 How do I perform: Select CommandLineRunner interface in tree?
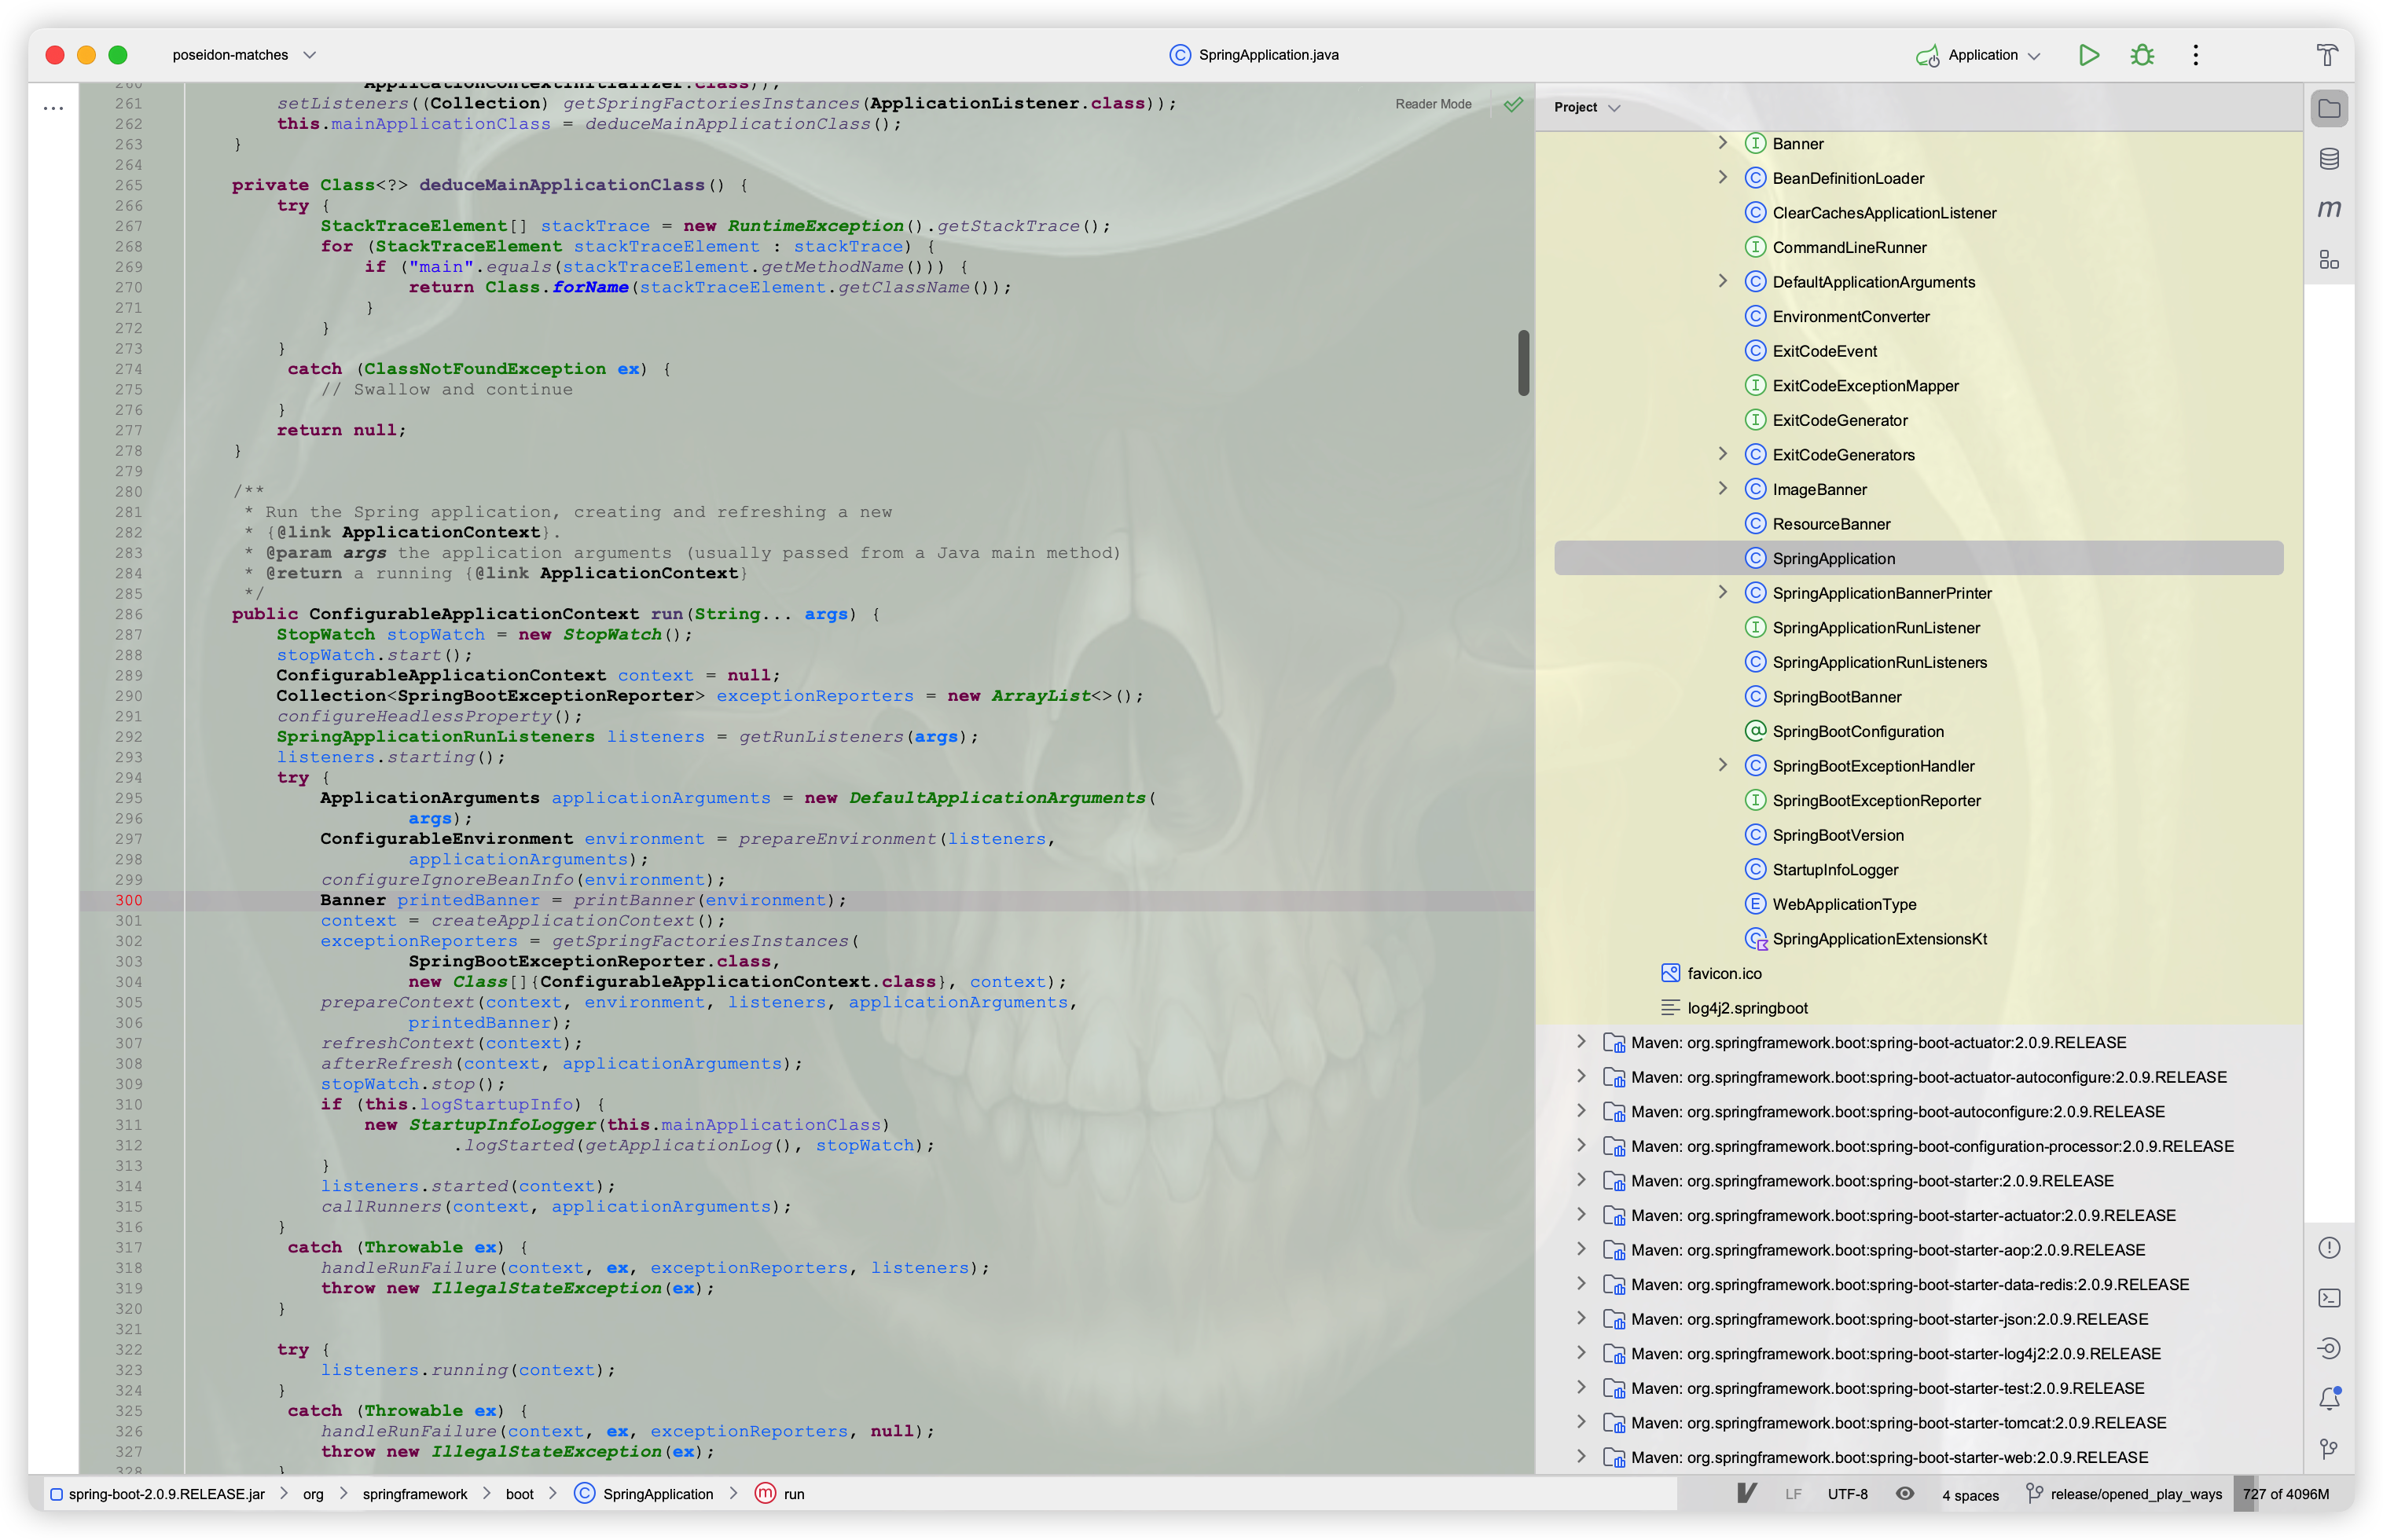tap(1849, 247)
